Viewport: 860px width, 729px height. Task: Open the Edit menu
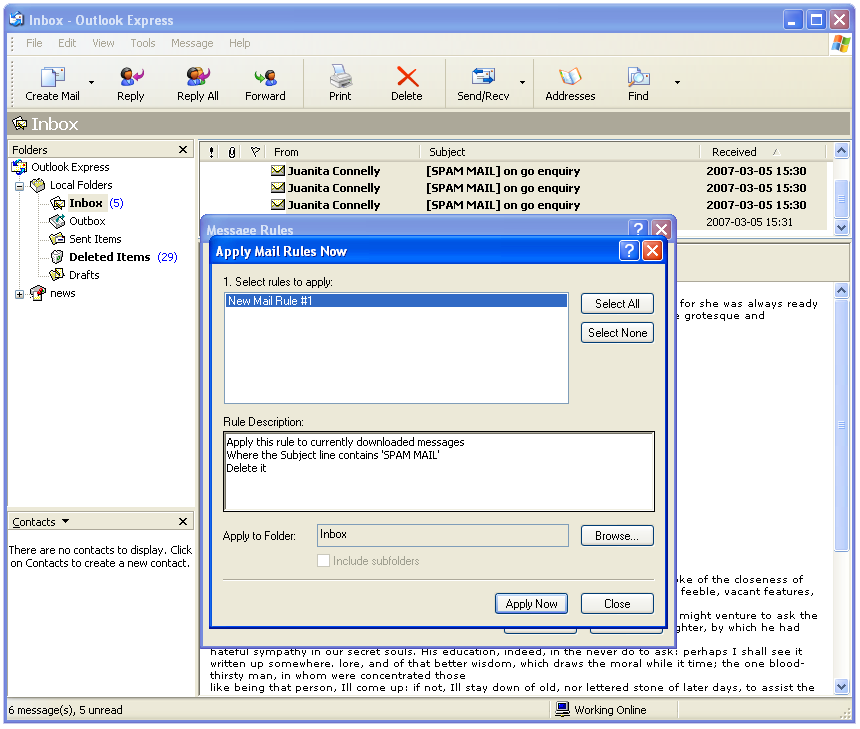67,43
